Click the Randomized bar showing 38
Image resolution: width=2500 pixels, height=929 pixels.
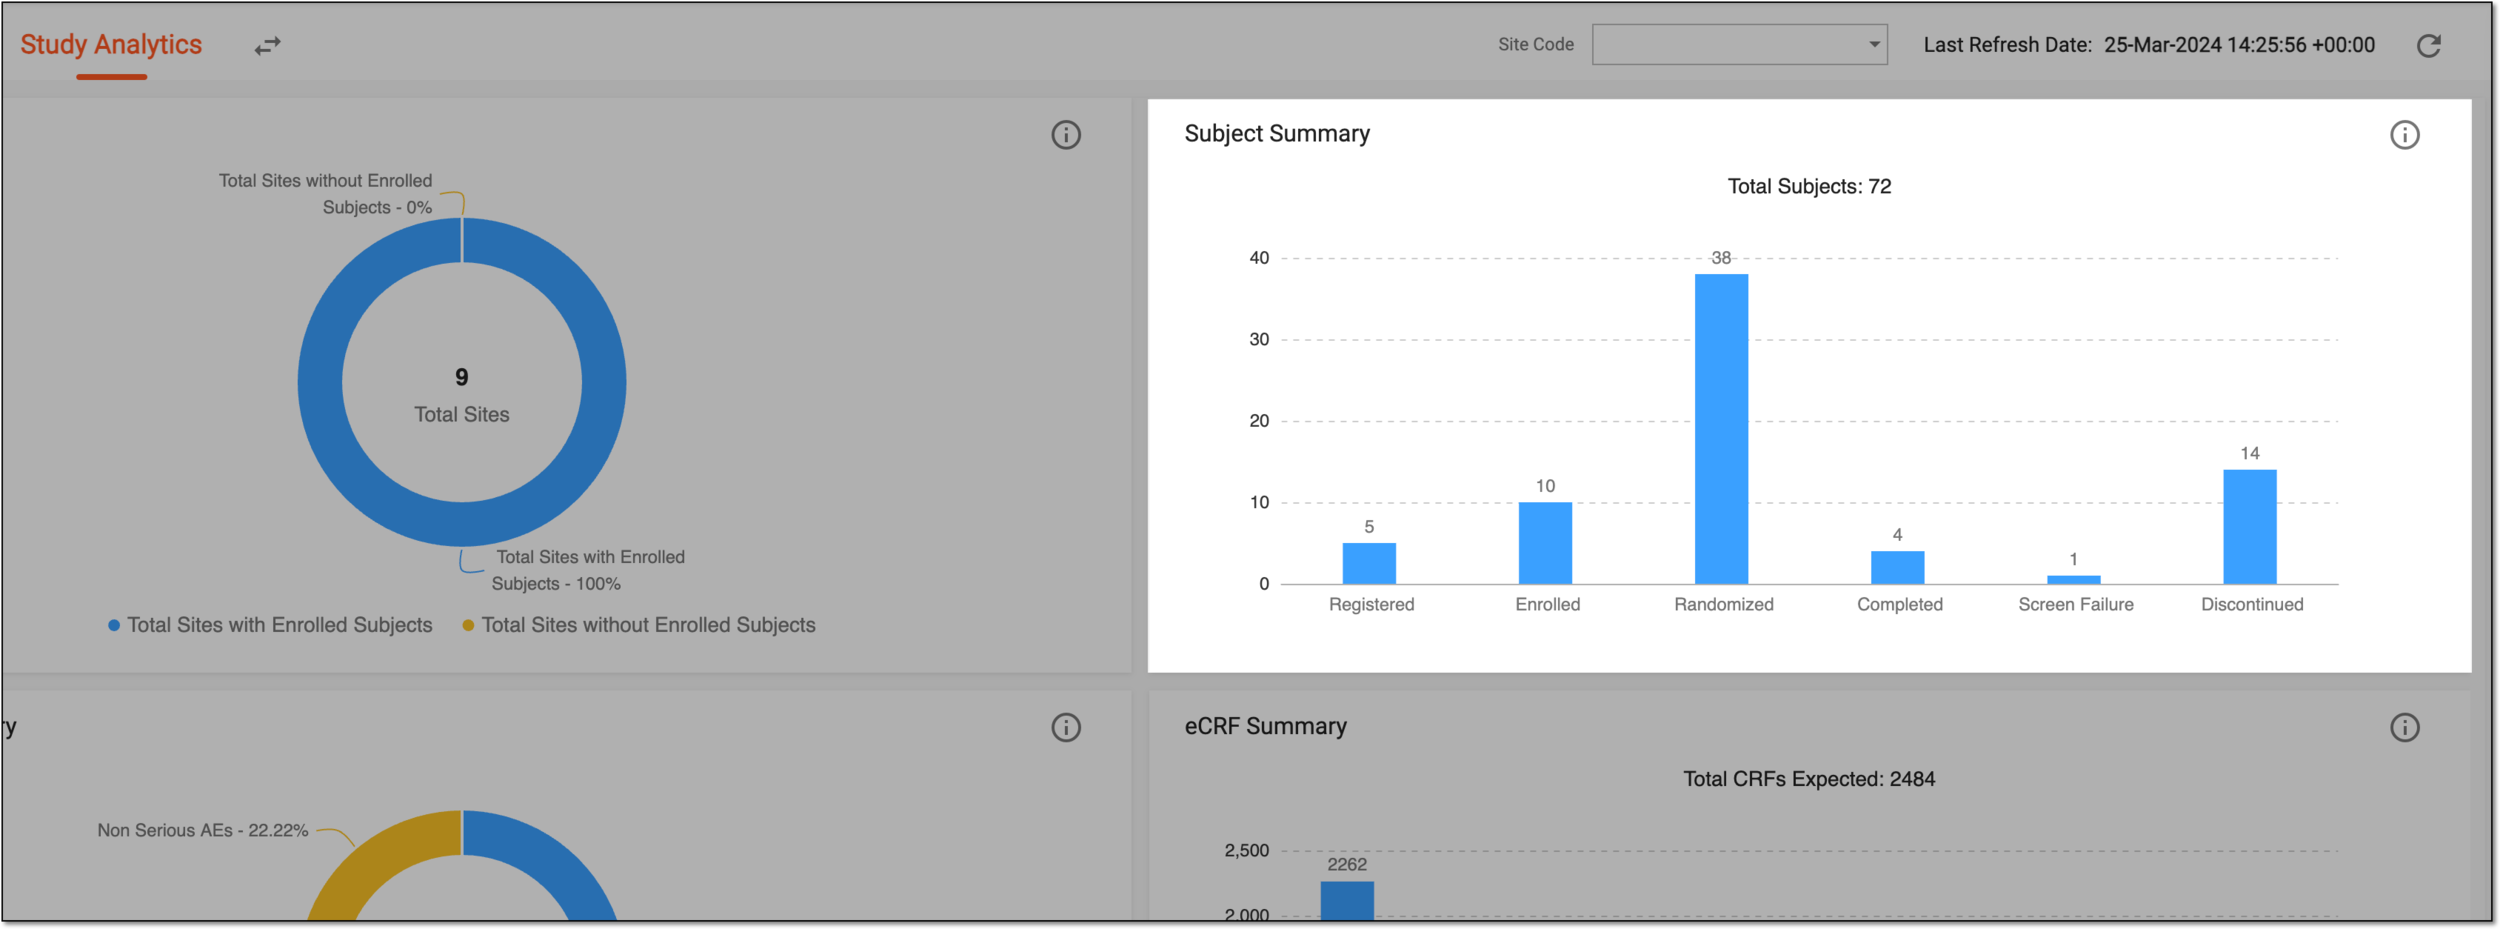pyautogui.click(x=1721, y=429)
